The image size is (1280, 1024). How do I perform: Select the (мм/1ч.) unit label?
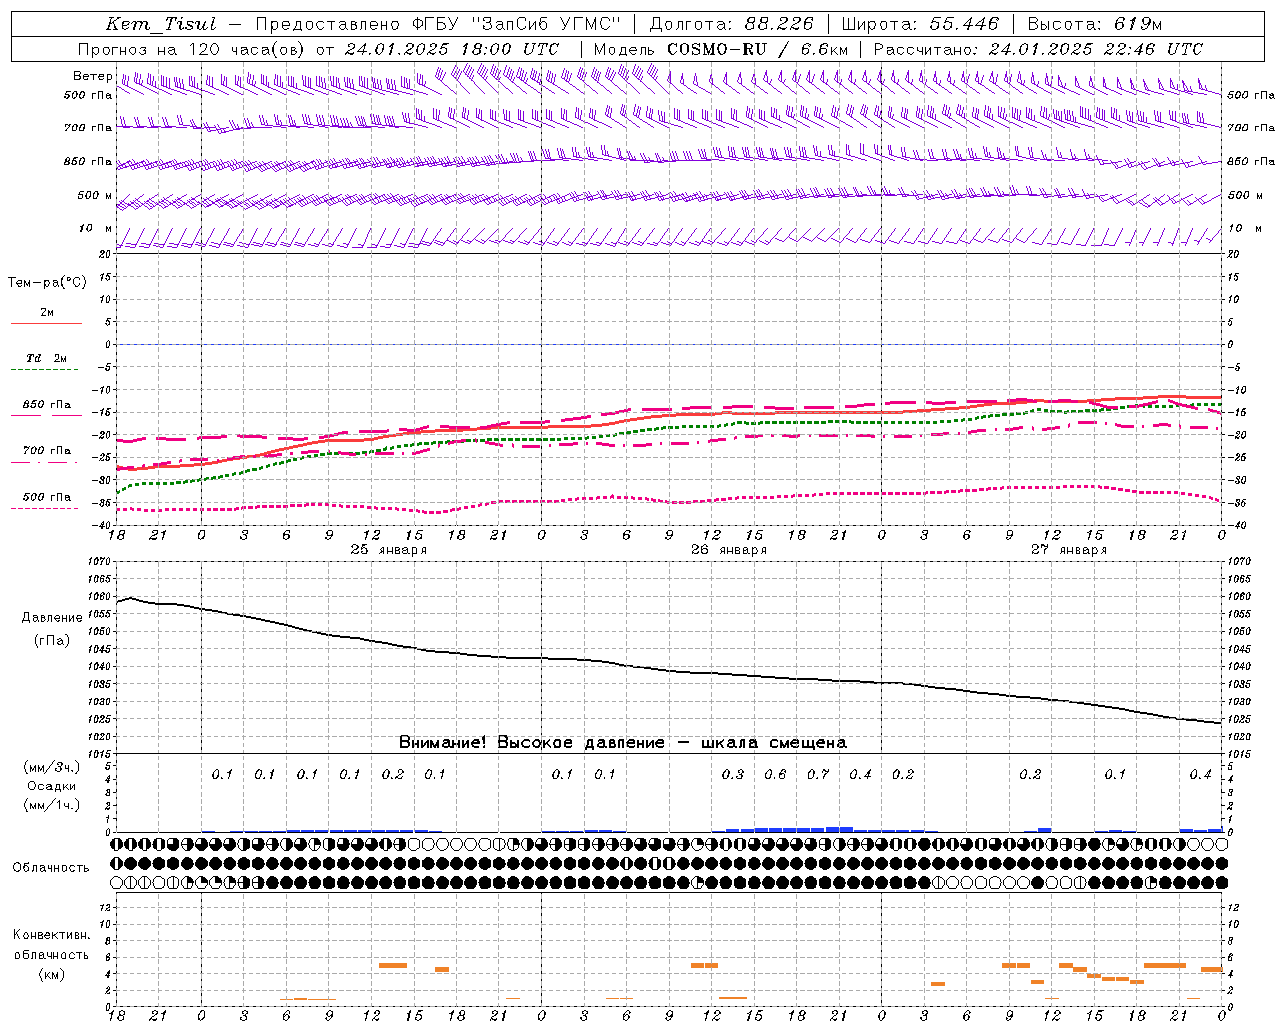(x=52, y=805)
